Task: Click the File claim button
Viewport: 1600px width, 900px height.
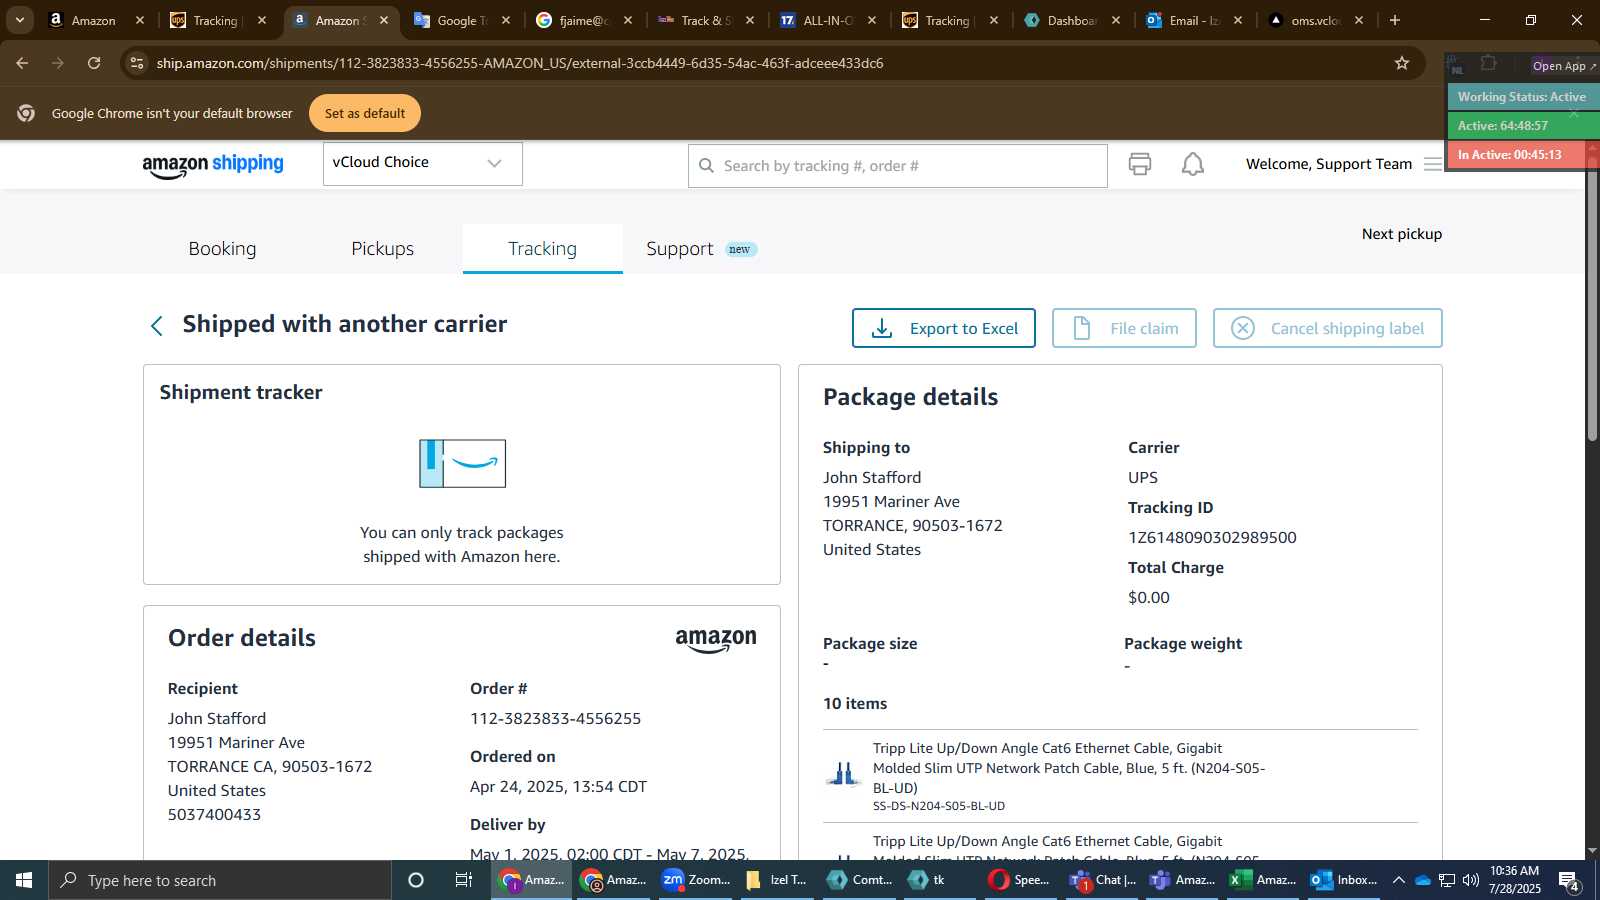Action: click(x=1124, y=328)
